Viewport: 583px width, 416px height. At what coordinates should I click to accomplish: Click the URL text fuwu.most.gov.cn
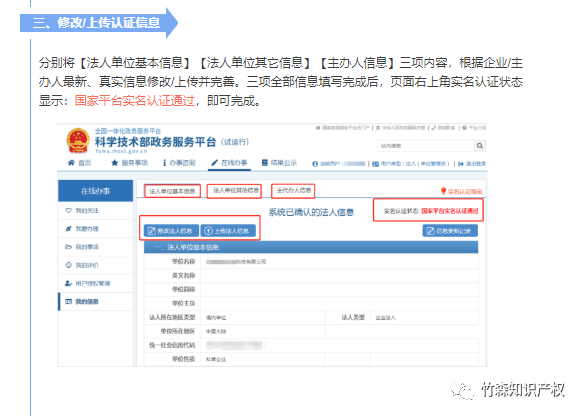(121, 151)
